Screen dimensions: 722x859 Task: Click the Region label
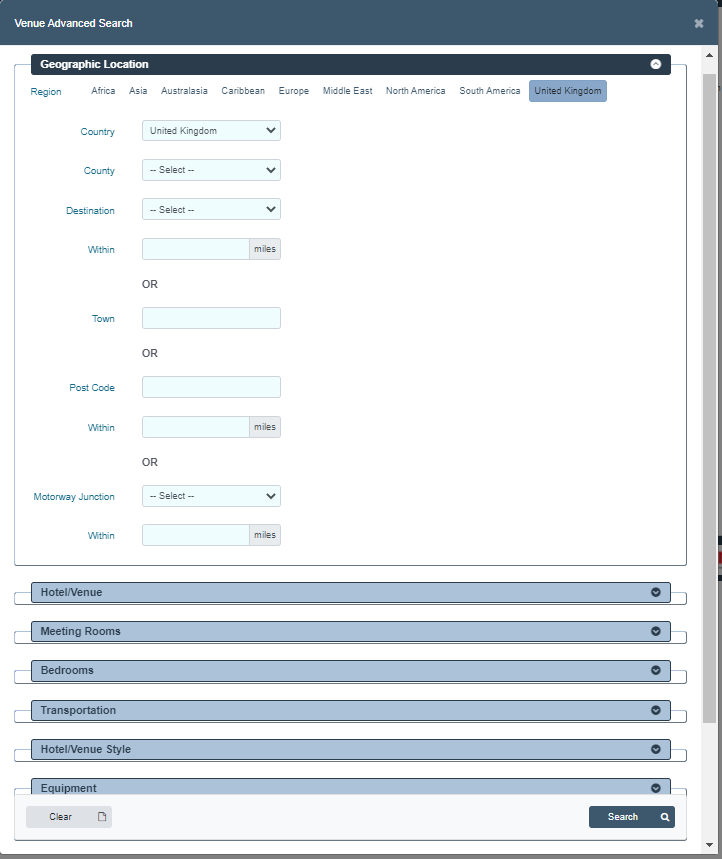tap(46, 92)
